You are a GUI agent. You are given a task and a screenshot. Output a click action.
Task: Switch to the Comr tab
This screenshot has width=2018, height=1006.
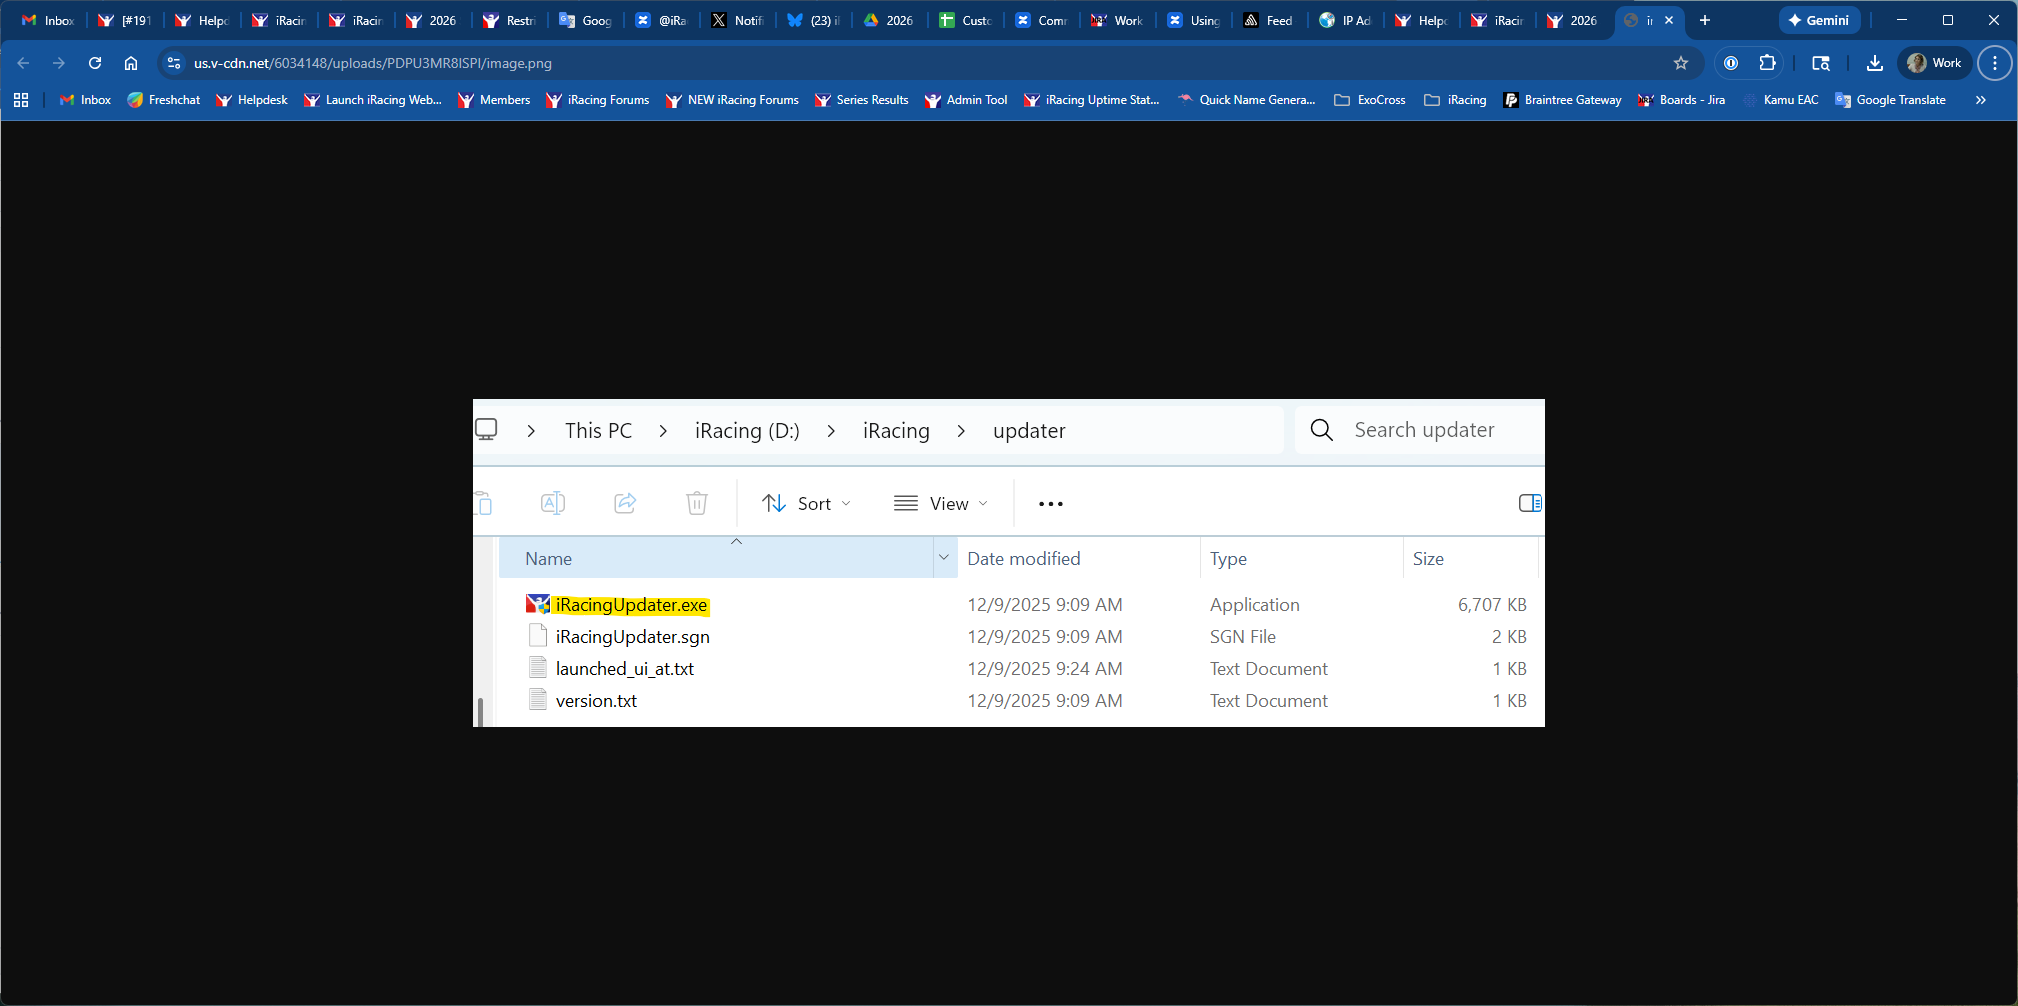click(1041, 20)
